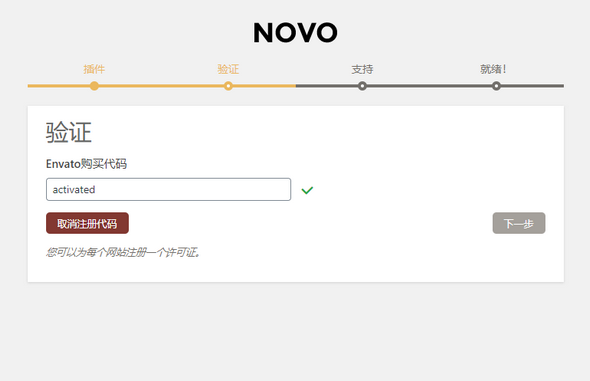
Task: Click the 支持 step circle marker
Action: pyautogui.click(x=362, y=86)
